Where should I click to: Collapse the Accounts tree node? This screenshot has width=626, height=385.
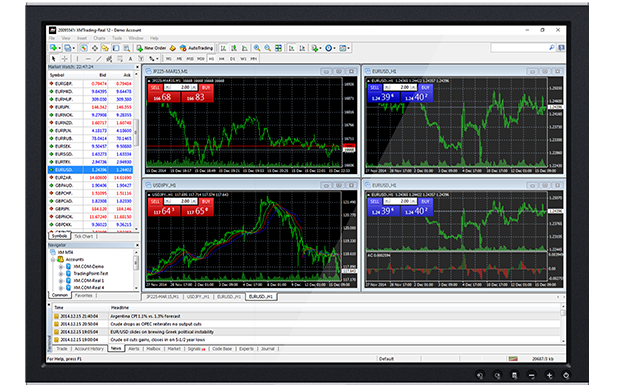click(53, 260)
